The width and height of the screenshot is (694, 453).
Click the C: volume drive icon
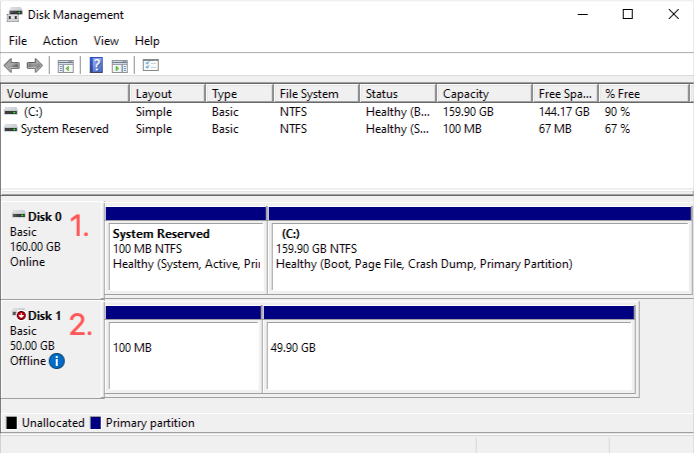(11, 112)
